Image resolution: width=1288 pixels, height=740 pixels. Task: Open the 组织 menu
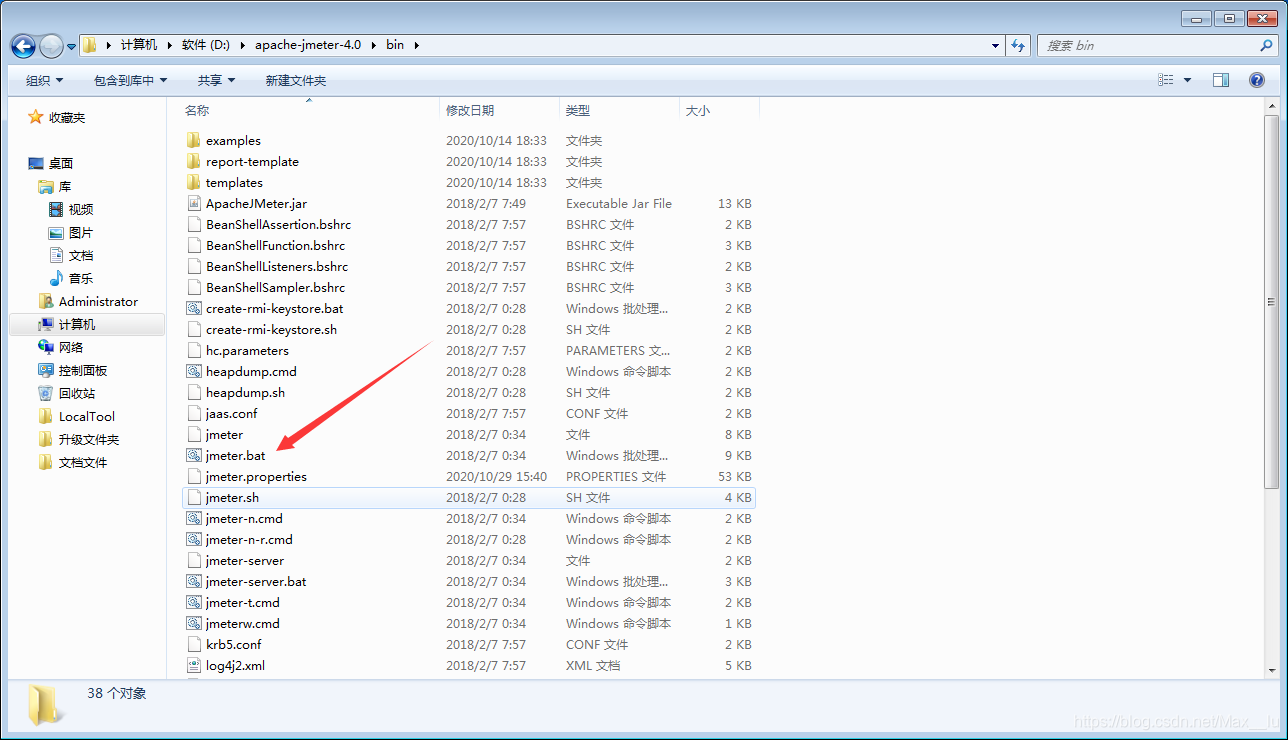coord(44,80)
